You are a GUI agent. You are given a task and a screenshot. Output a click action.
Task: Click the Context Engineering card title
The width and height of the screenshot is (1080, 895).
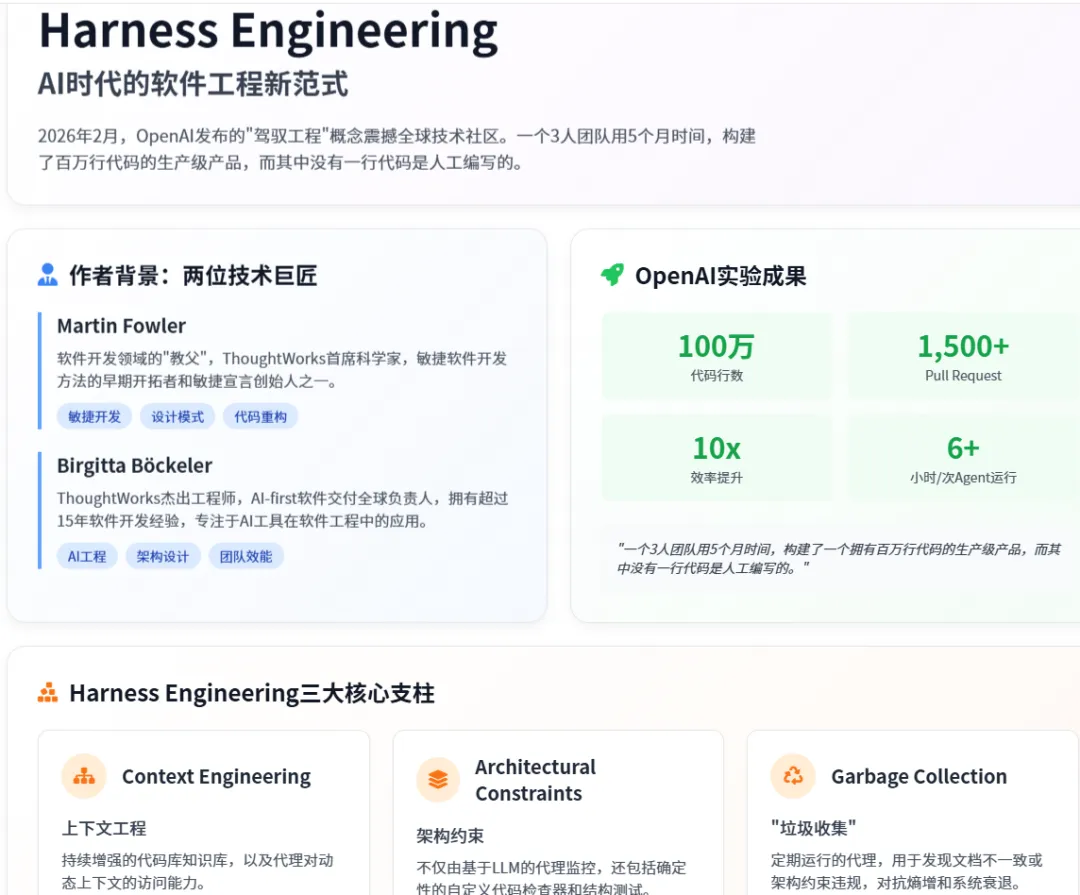[216, 776]
